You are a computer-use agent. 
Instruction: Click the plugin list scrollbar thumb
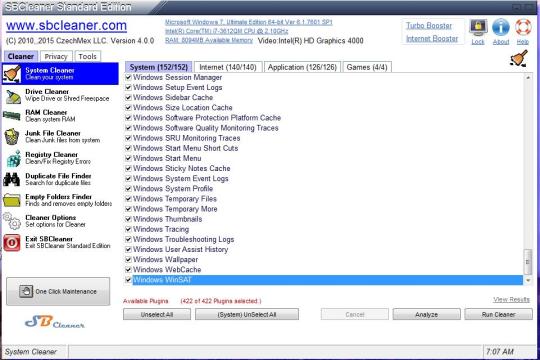(x=528, y=262)
